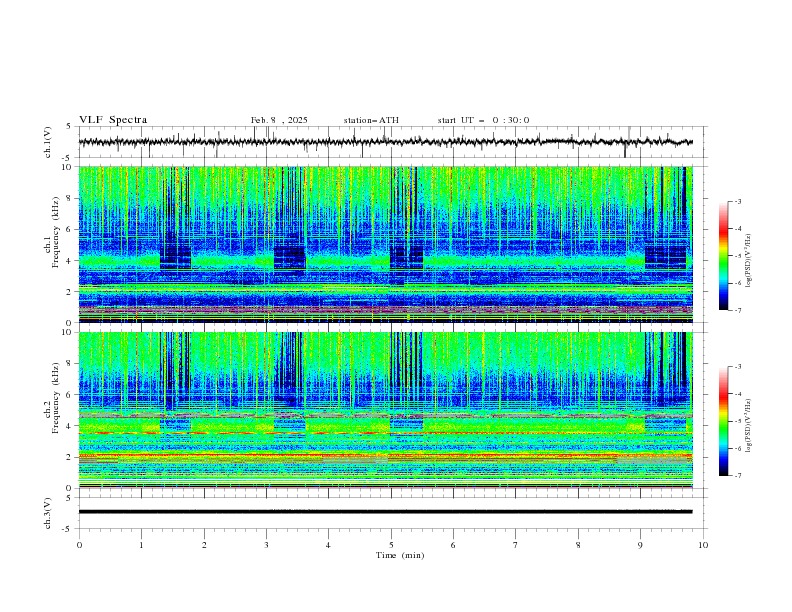Click the "ch.1(V)" axis label
Image resolution: width=792 pixels, height=612 pixels.
click(48, 142)
